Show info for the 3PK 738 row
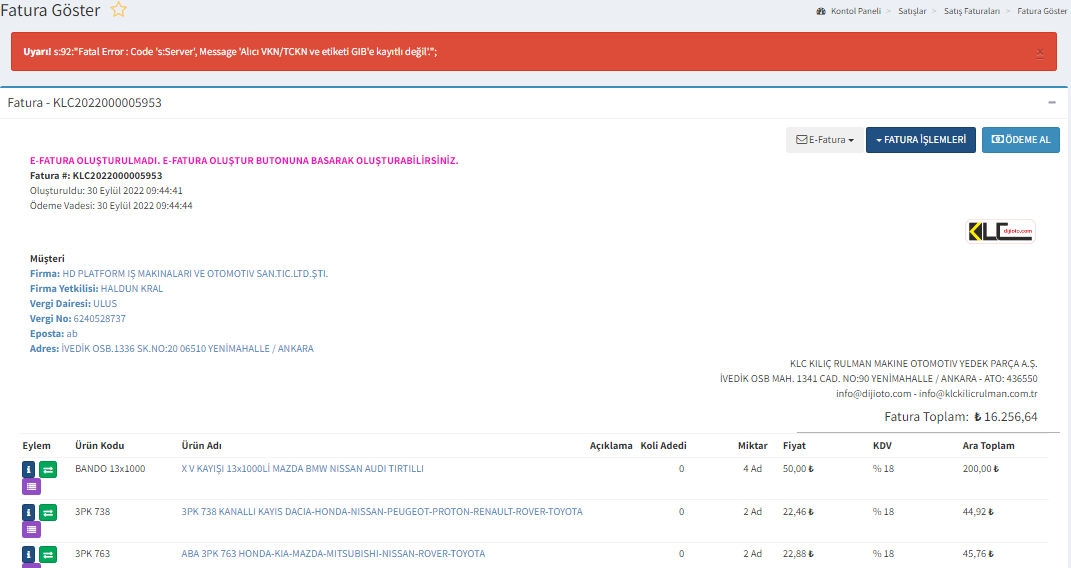The height and width of the screenshot is (568, 1071). tap(30, 512)
